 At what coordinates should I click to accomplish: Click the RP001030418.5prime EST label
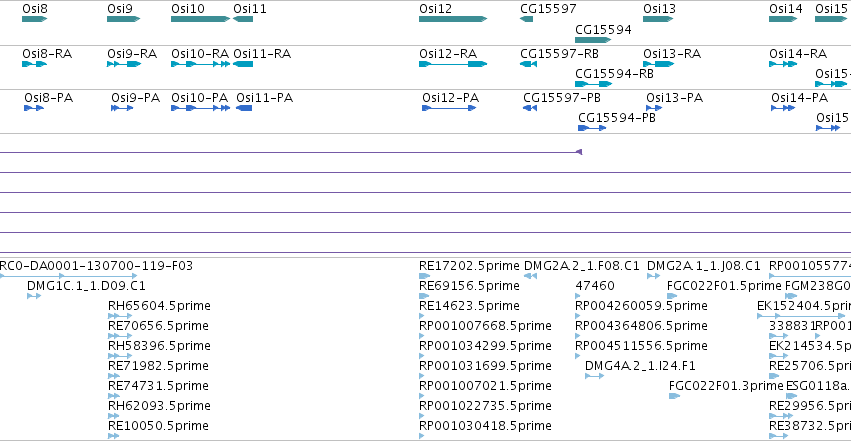(485, 426)
